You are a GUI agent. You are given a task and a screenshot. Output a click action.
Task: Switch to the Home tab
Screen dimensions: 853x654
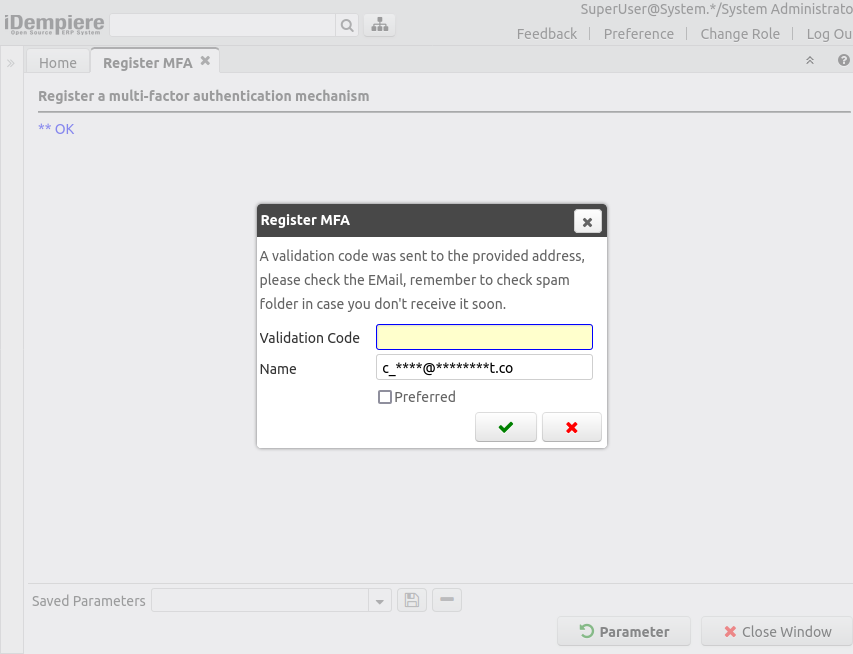pyautogui.click(x=58, y=62)
